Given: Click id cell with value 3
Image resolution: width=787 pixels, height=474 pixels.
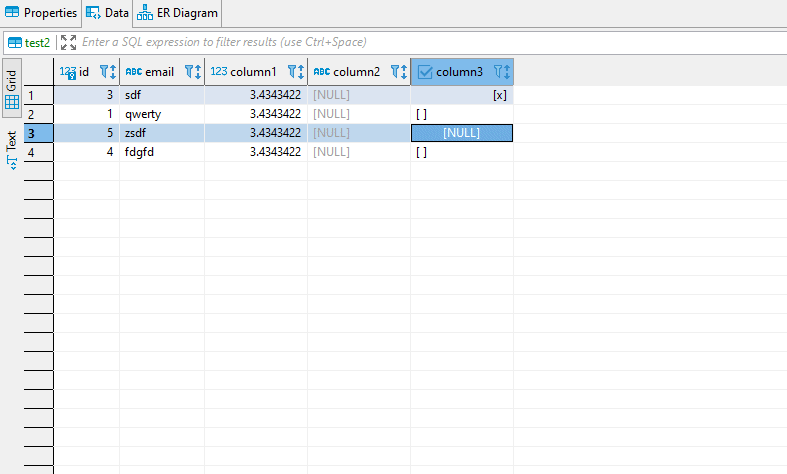Looking at the screenshot, I should pos(86,95).
